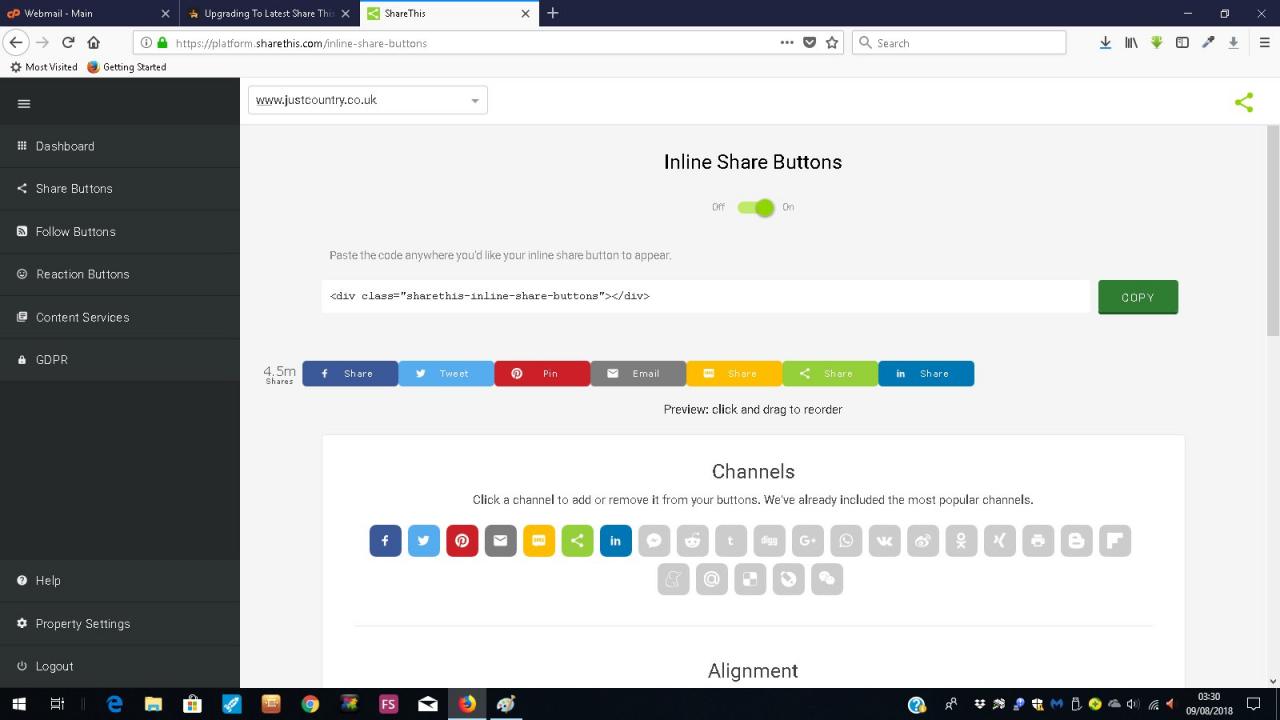The width and height of the screenshot is (1280, 720).
Task: Open the www.justcountry.co.uk property dropdown
Action: pos(368,100)
